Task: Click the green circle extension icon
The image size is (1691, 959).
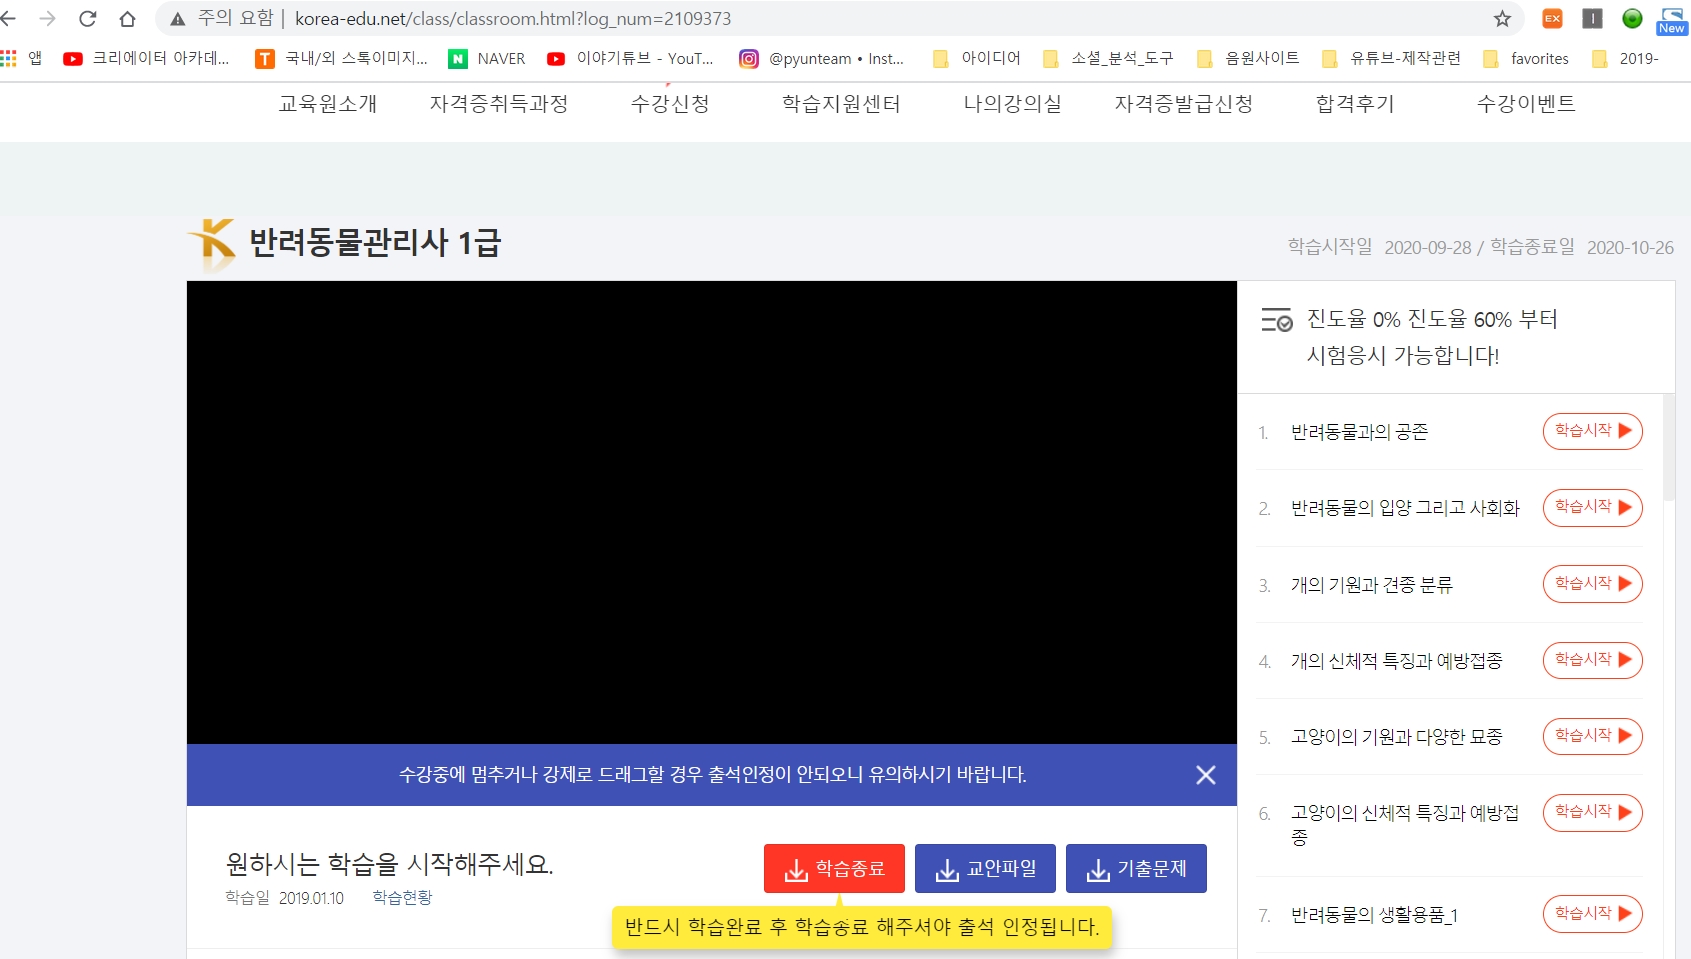Action: 1632,18
